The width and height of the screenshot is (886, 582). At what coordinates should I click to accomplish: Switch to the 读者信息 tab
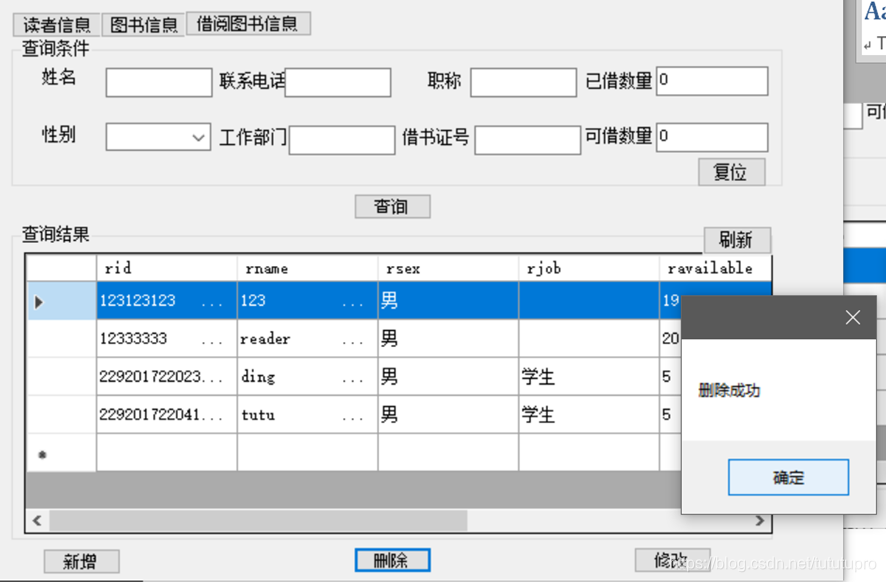(54, 24)
